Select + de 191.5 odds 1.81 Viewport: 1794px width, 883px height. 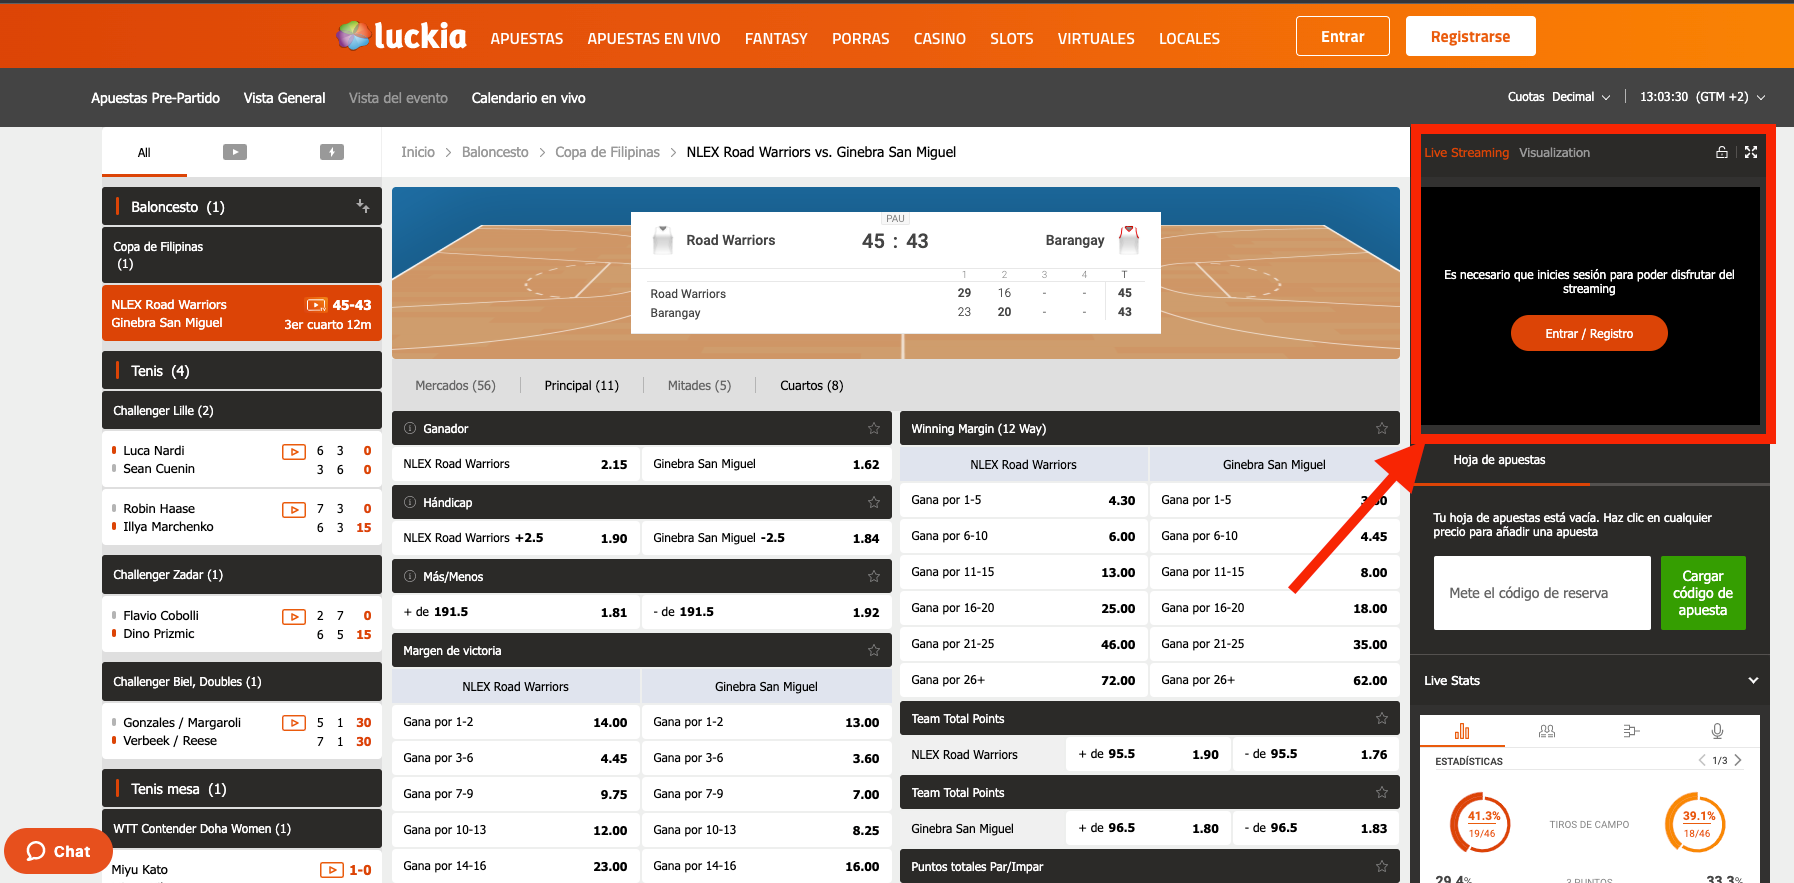516,612
